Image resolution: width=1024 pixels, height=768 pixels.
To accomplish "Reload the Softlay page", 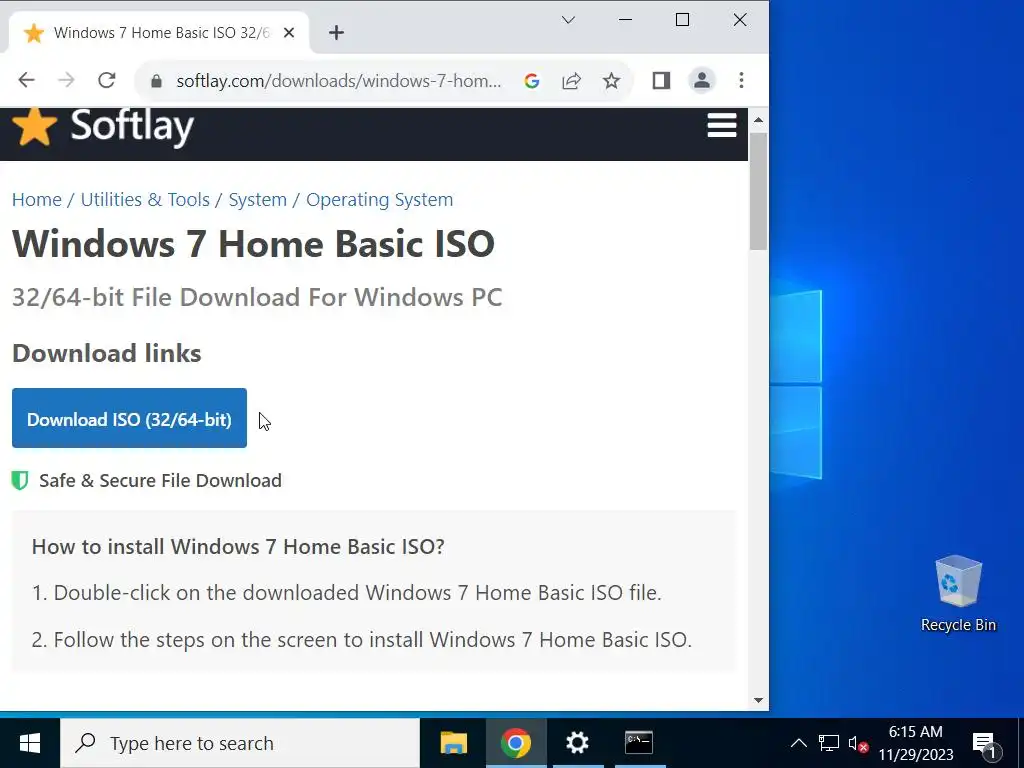I will pos(106,80).
